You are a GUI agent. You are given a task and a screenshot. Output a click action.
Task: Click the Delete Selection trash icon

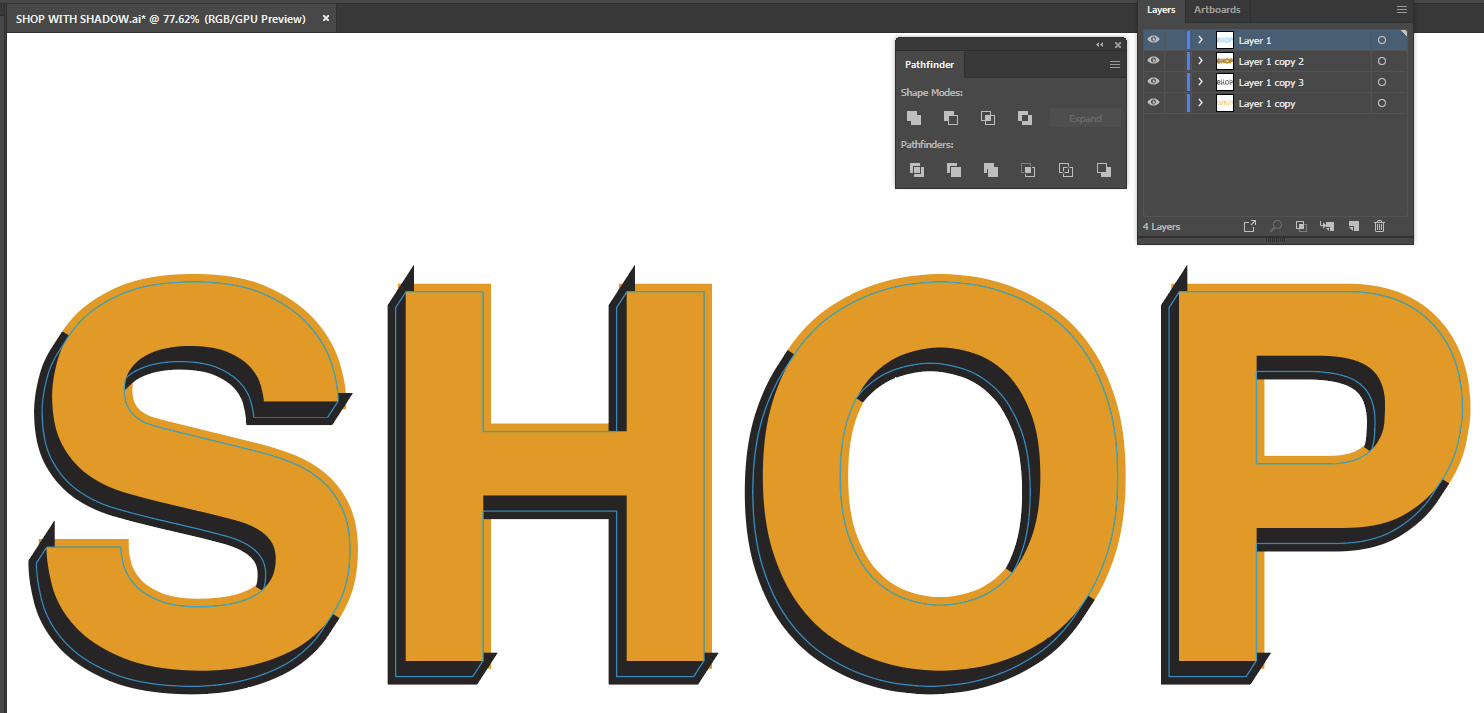(x=1380, y=227)
